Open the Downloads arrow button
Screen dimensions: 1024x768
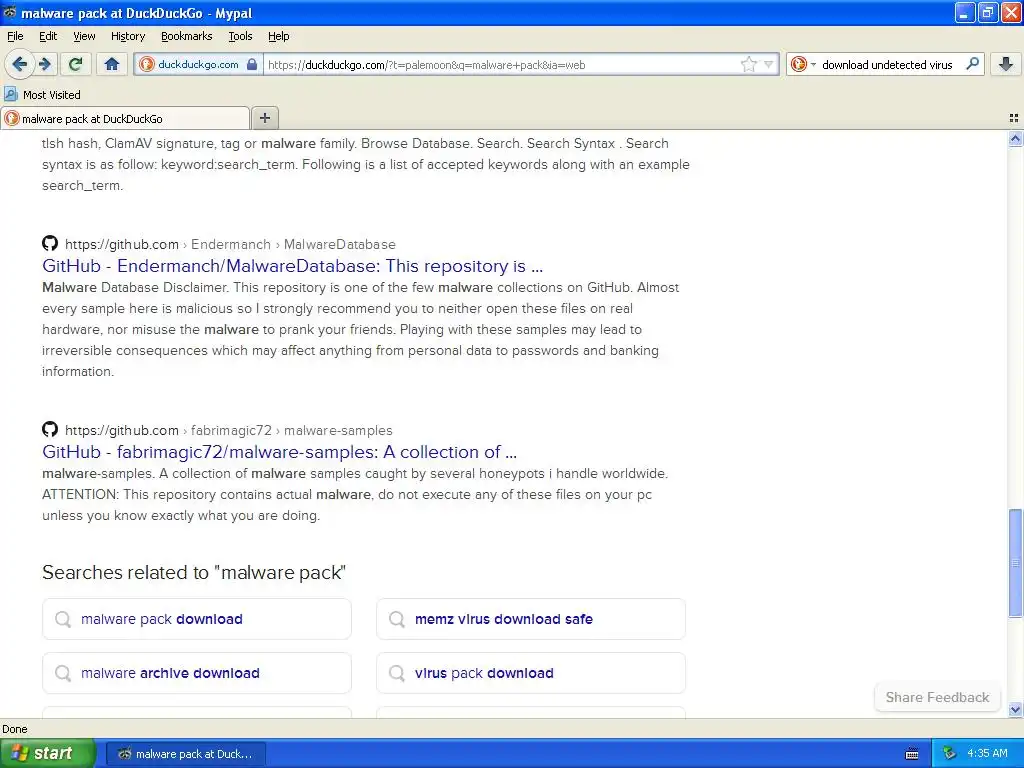tap(1006, 64)
